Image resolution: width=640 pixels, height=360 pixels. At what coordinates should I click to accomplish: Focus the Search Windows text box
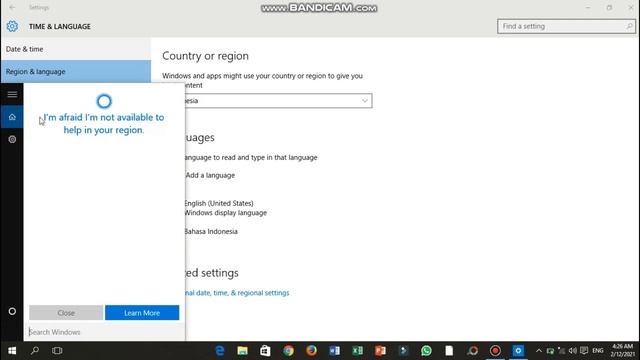click(x=104, y=332)
